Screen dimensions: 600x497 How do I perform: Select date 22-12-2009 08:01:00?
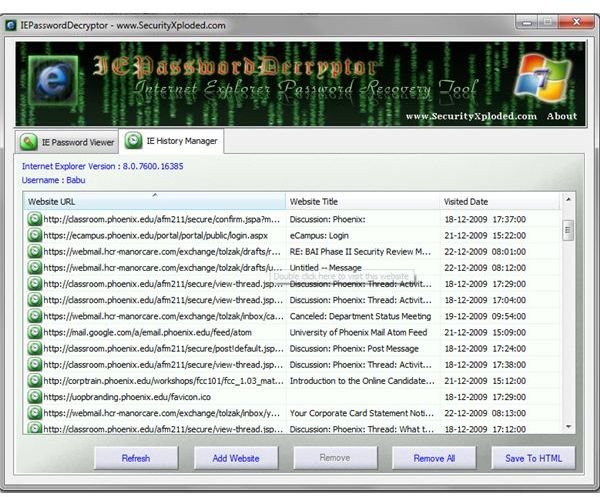pos(485,251)
